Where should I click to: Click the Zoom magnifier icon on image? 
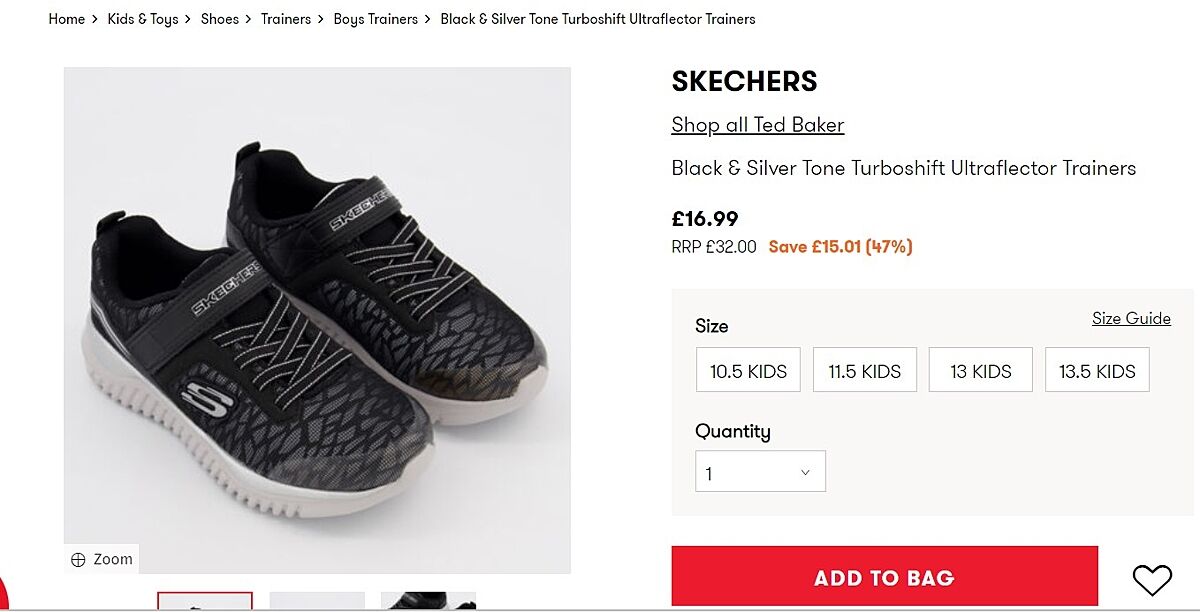tap(78, 560)
